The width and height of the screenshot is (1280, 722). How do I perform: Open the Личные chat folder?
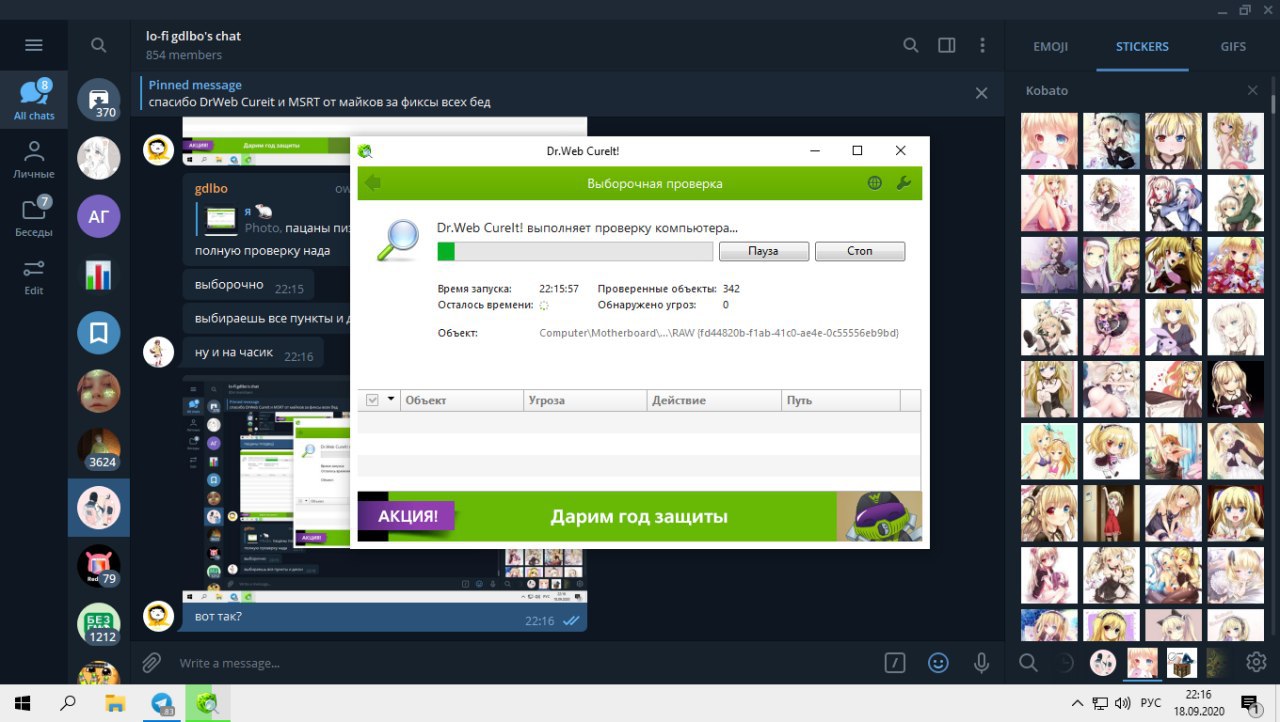(34, 159)
